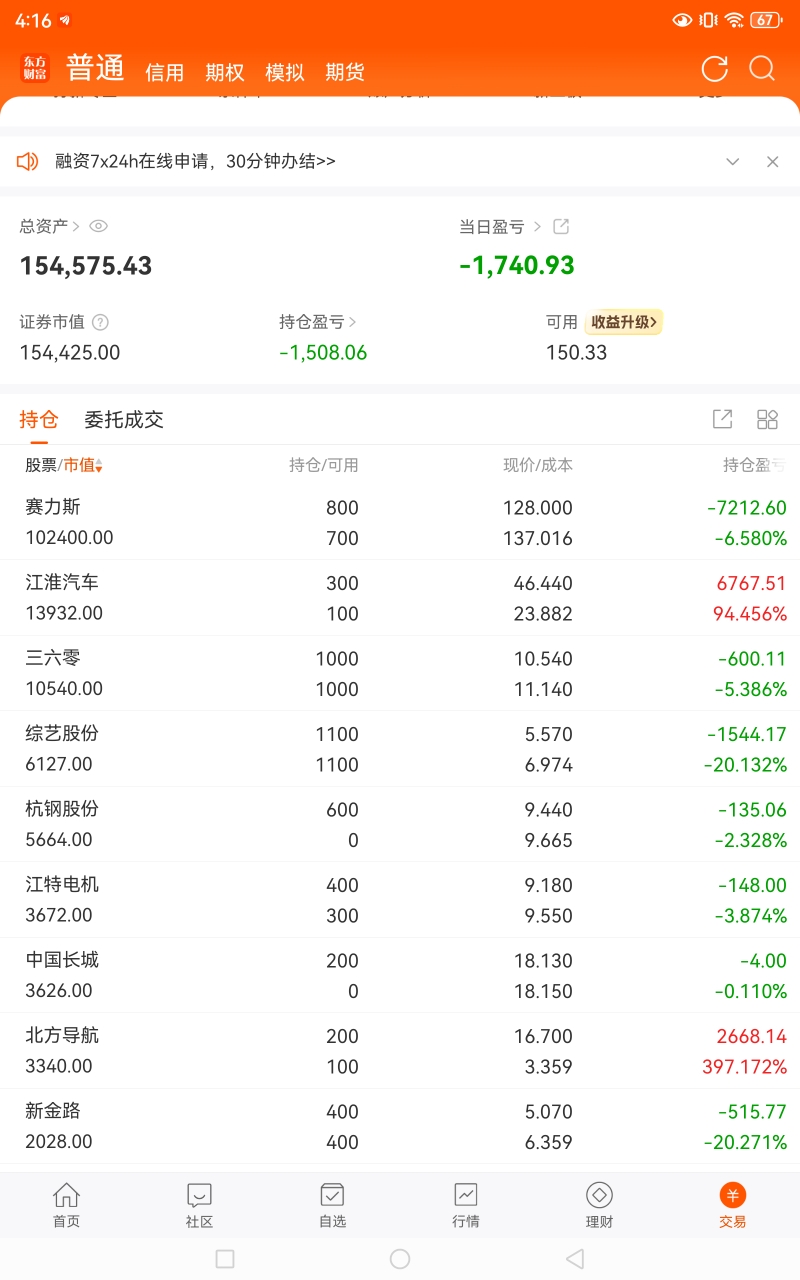Viewport: 800px width, 1280px height.
Task: Switch to 委托成交 tab
Action: 124,420
